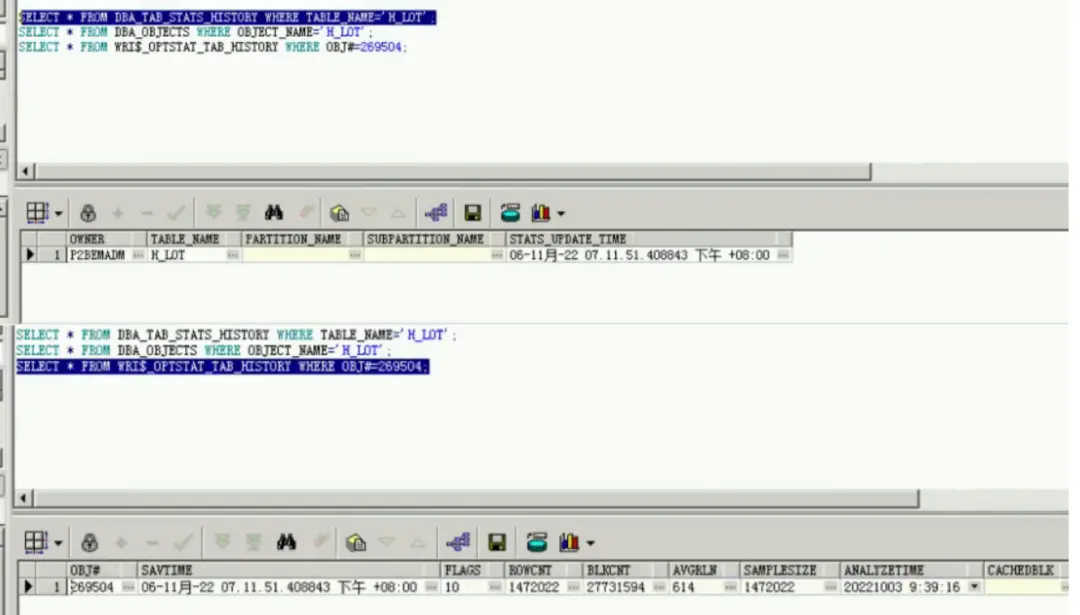Open ellipsis editor for SUBPARTITION_NAME cell
Image resolution: width=1080 pixels, height=615 pixels.
(x=497, y=255)
